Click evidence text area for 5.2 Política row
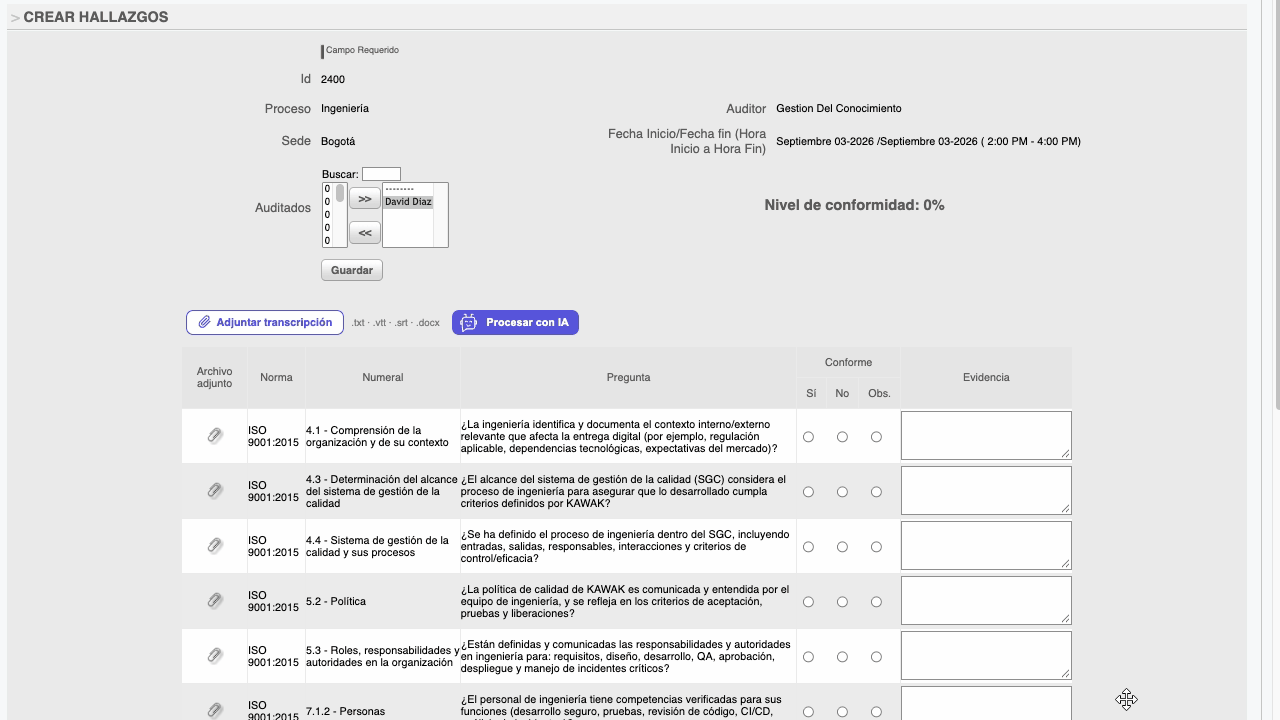1280x720 pixels. click(x=986, y=601)
